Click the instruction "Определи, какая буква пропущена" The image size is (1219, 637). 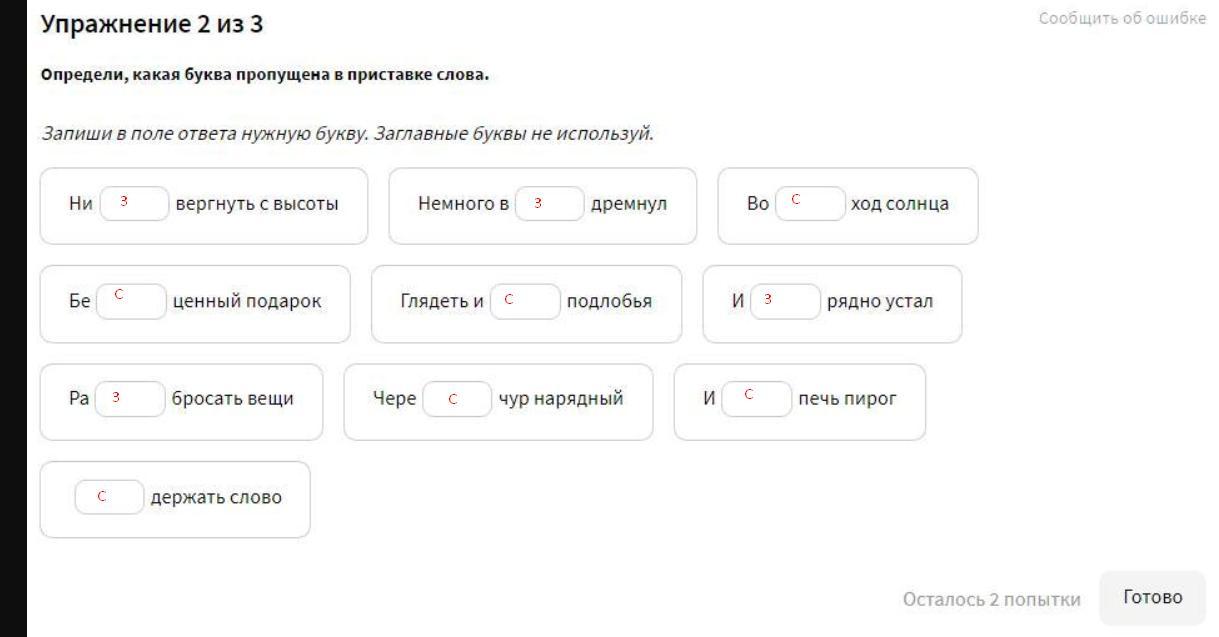pos(265,76)
